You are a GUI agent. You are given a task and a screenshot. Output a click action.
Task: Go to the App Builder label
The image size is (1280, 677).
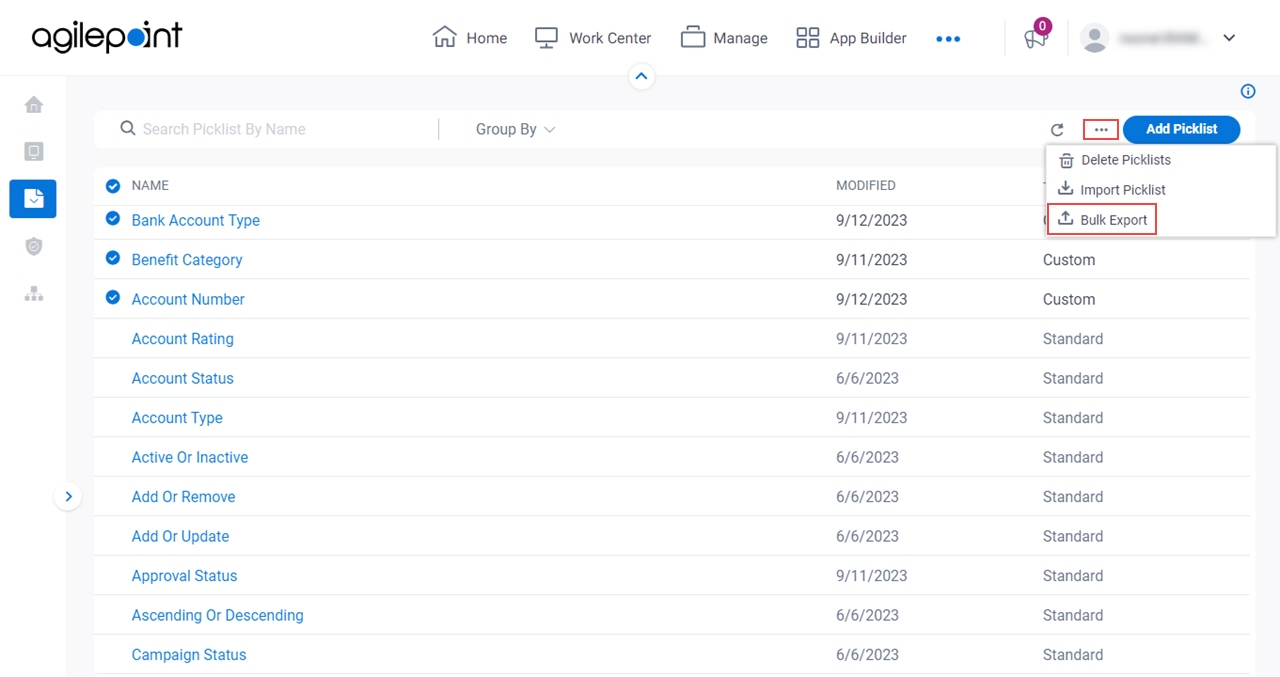coord(868,38)
